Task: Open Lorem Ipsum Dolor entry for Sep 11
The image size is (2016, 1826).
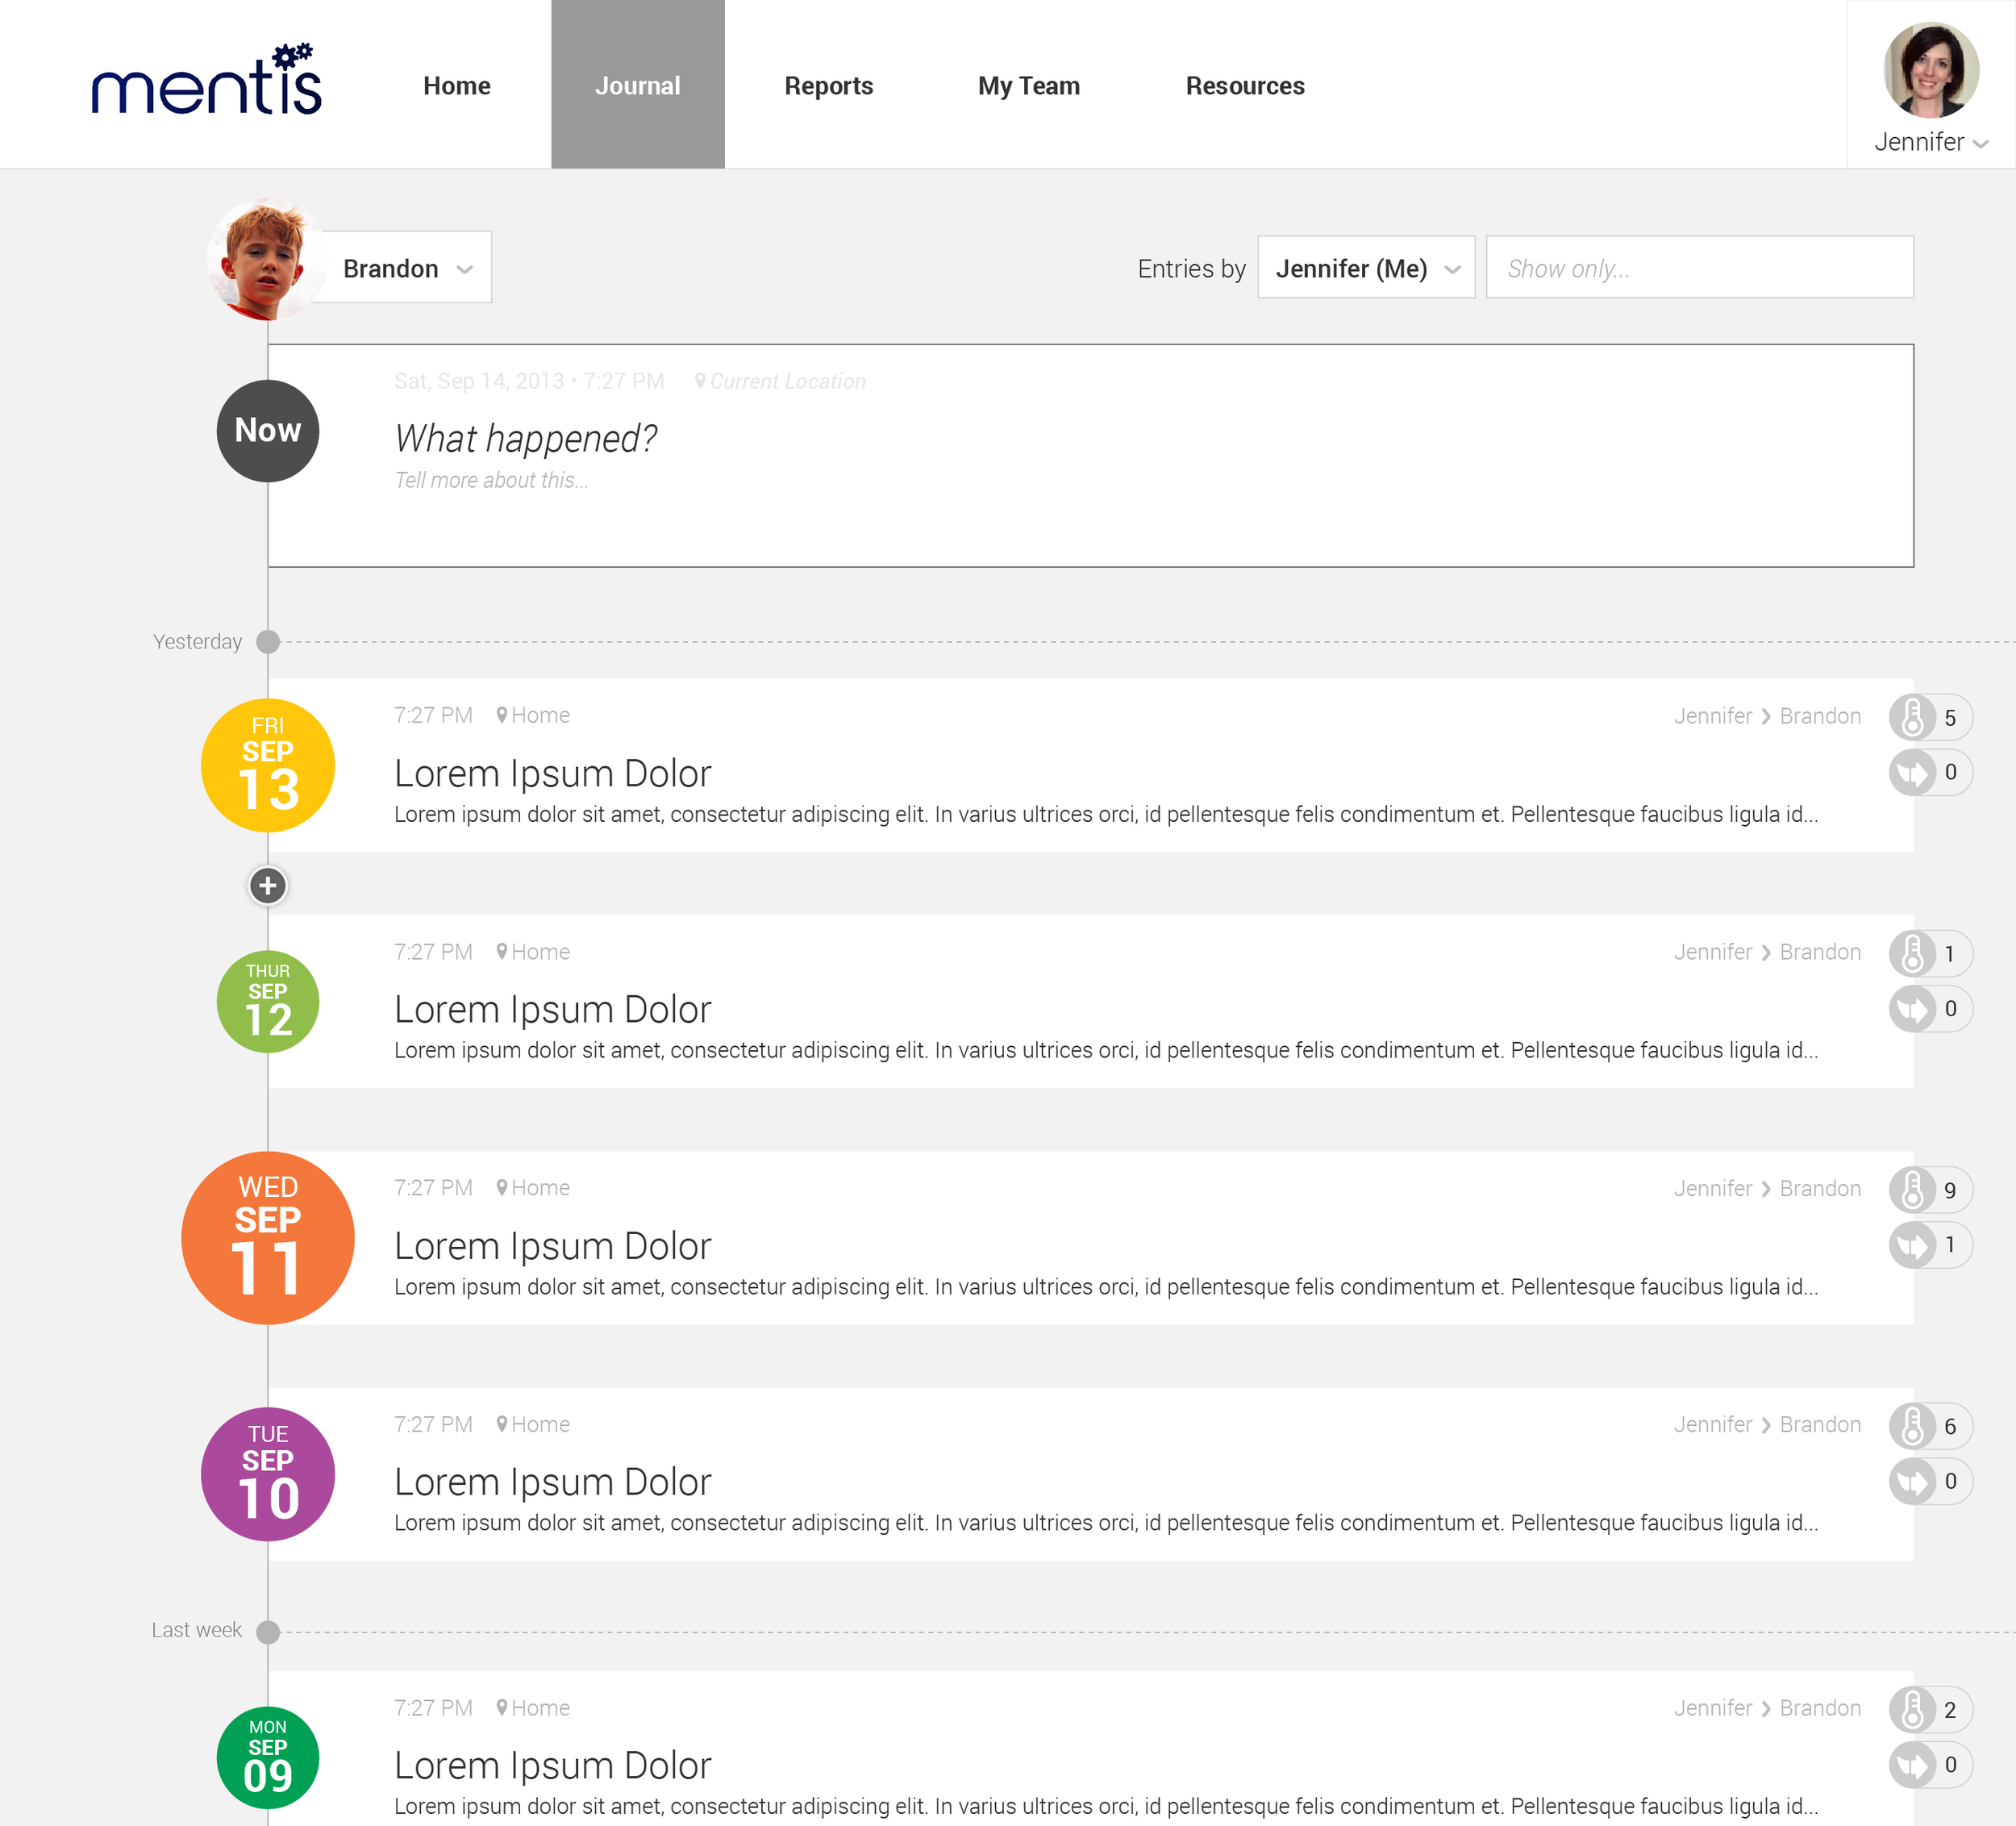Action: click(552, 1245)
